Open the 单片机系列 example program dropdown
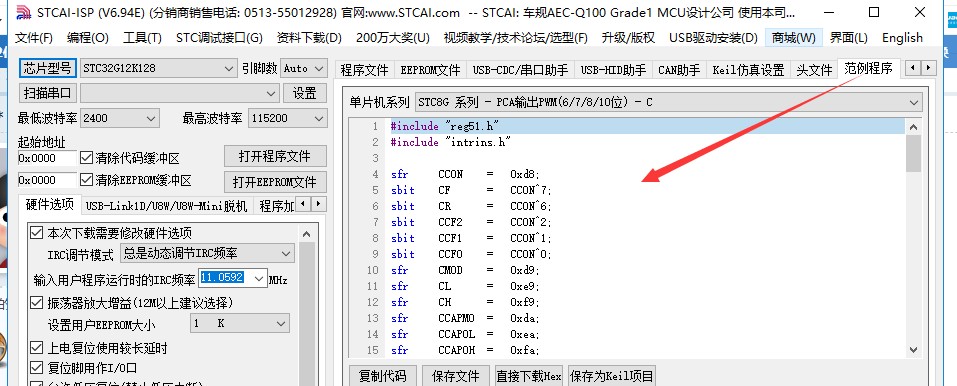The height and width of the screenshot is (386, 957). pyautogui.click(x=668, y=102)
